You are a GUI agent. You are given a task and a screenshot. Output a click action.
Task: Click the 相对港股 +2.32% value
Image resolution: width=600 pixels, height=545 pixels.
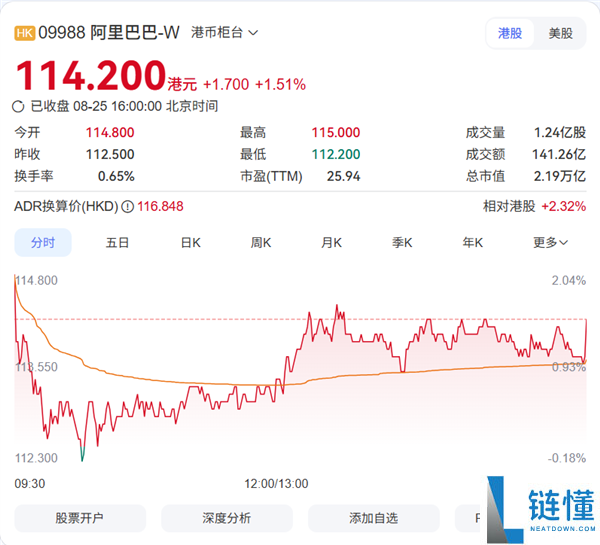pos(564,207)
